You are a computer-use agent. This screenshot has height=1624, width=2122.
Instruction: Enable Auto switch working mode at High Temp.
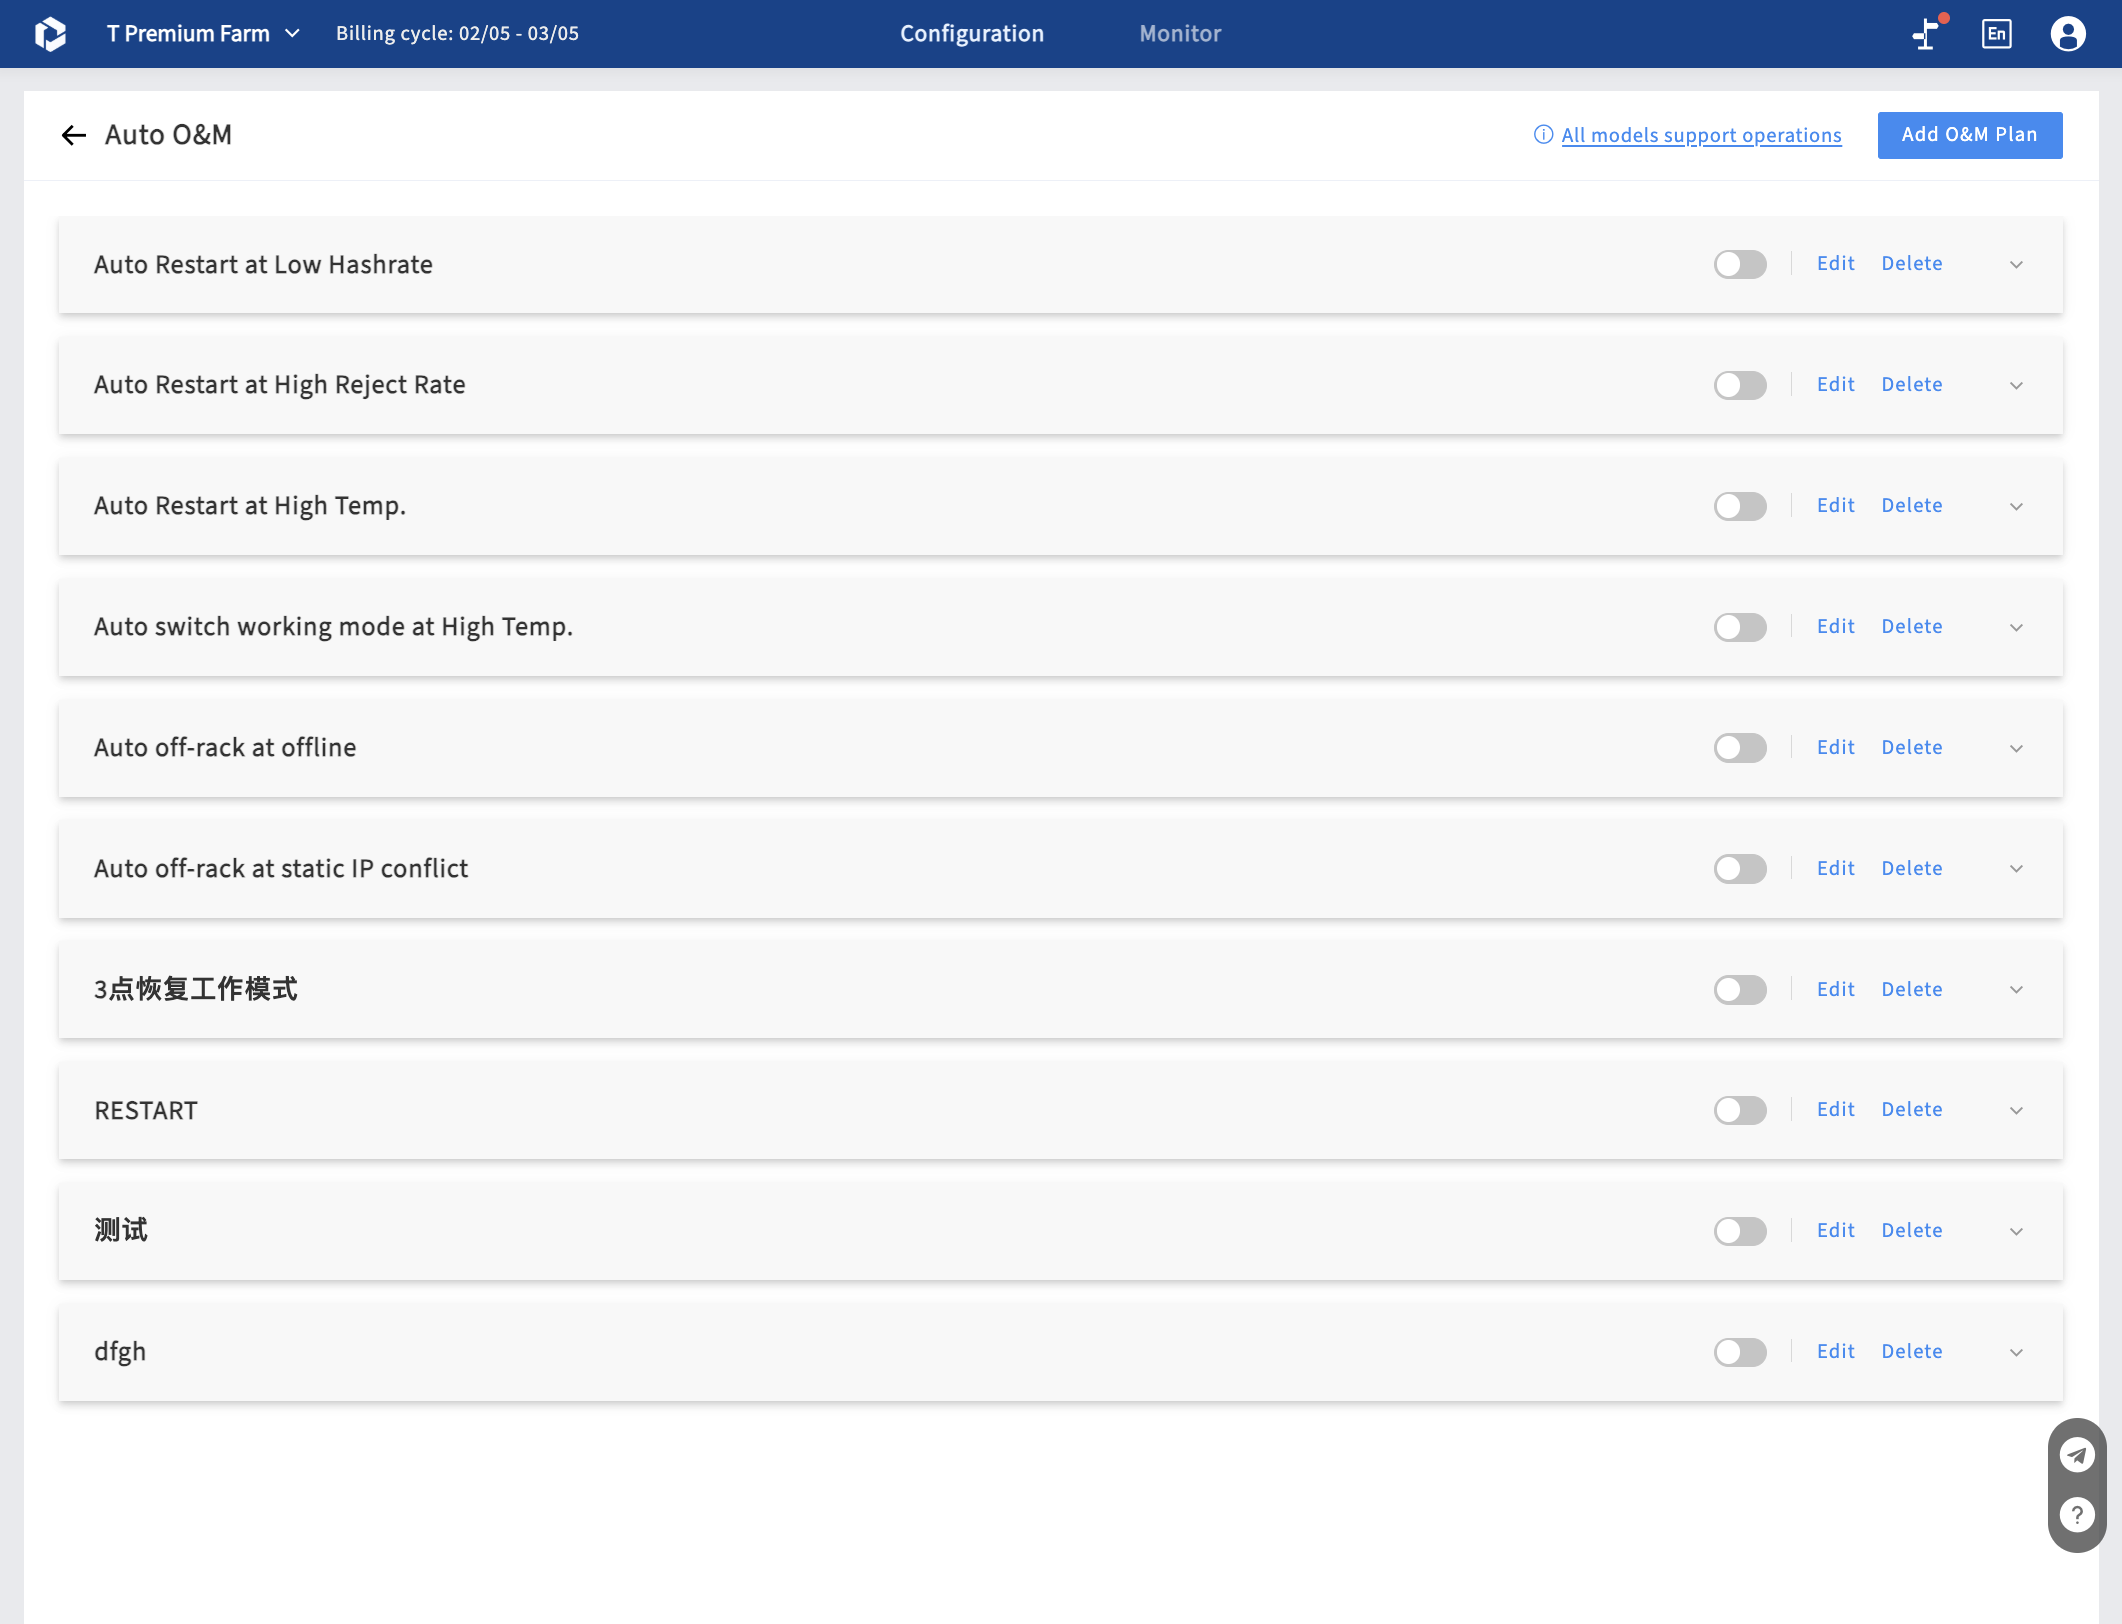[x=1740, y=627]
